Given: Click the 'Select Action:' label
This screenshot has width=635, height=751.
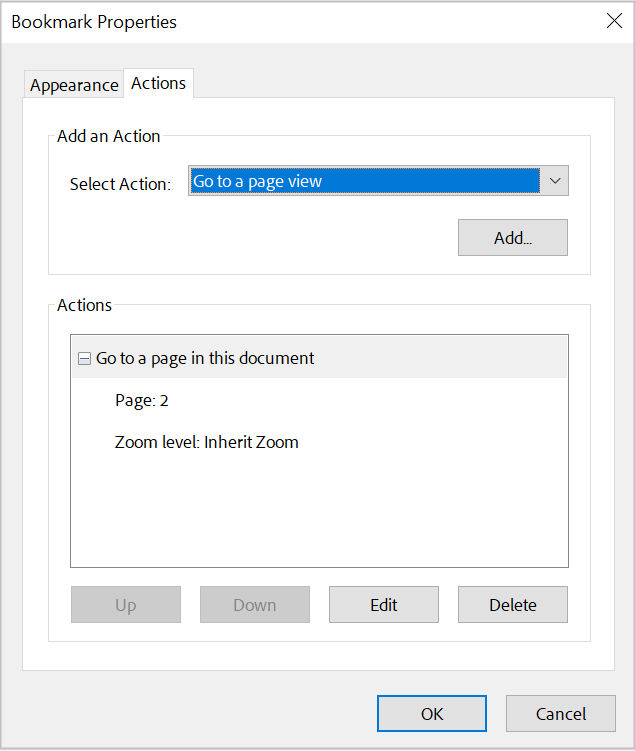Looking at the screenshot, I should point(120,184).
